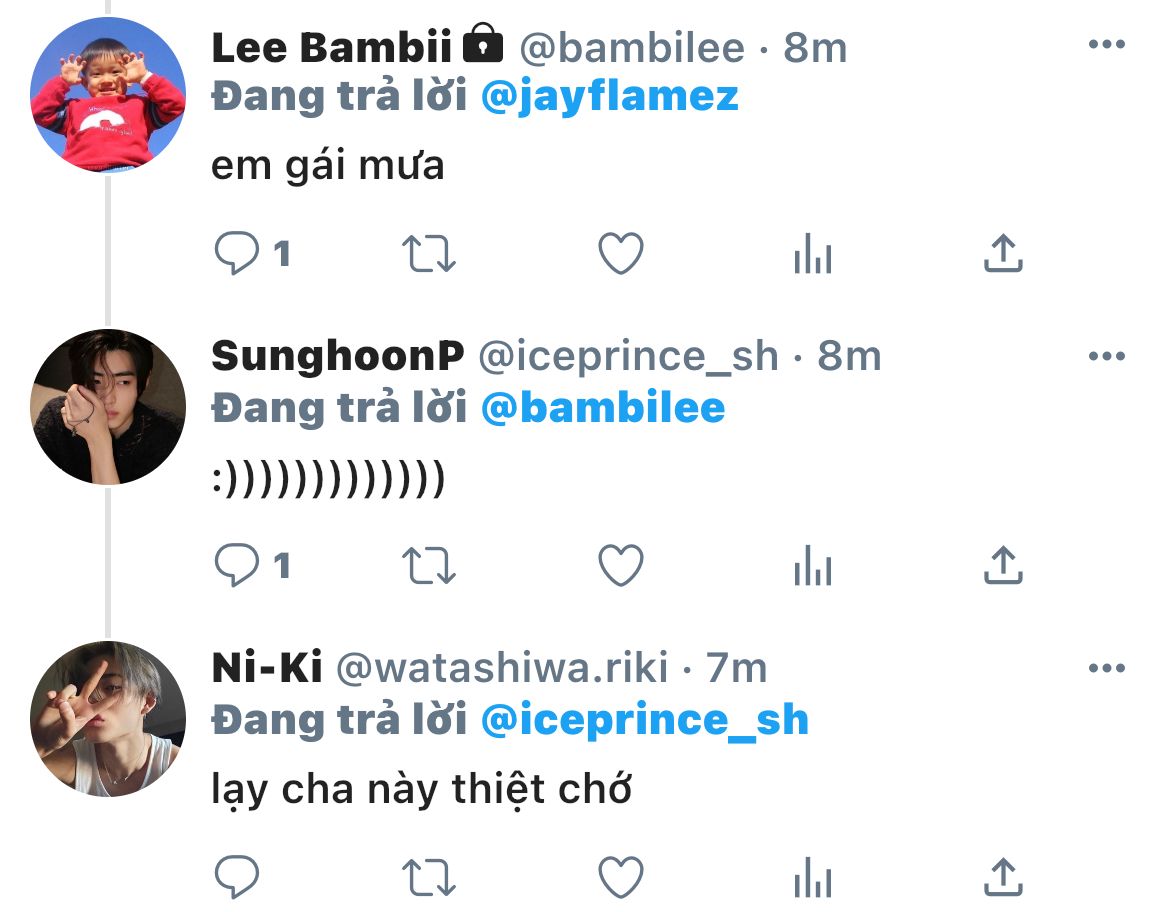
Task: Open the @iceprince_sh mention link
Action: [644, 721]
